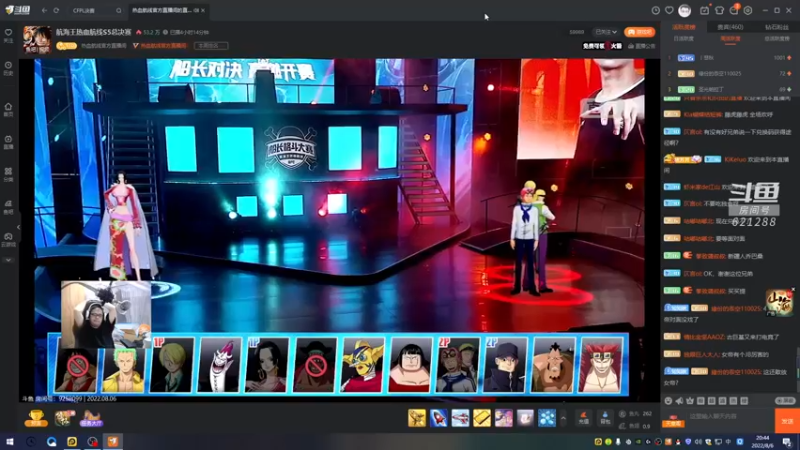Send the rocket gift

pyautogui.click(x=438, y=418)
